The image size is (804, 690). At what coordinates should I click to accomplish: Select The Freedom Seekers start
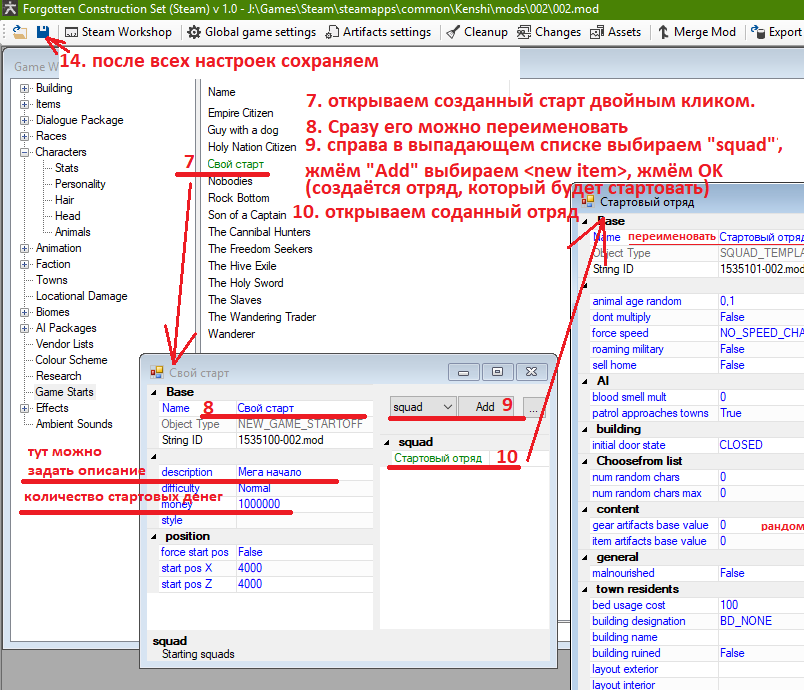pyautogui.click(x=260, y=249)
